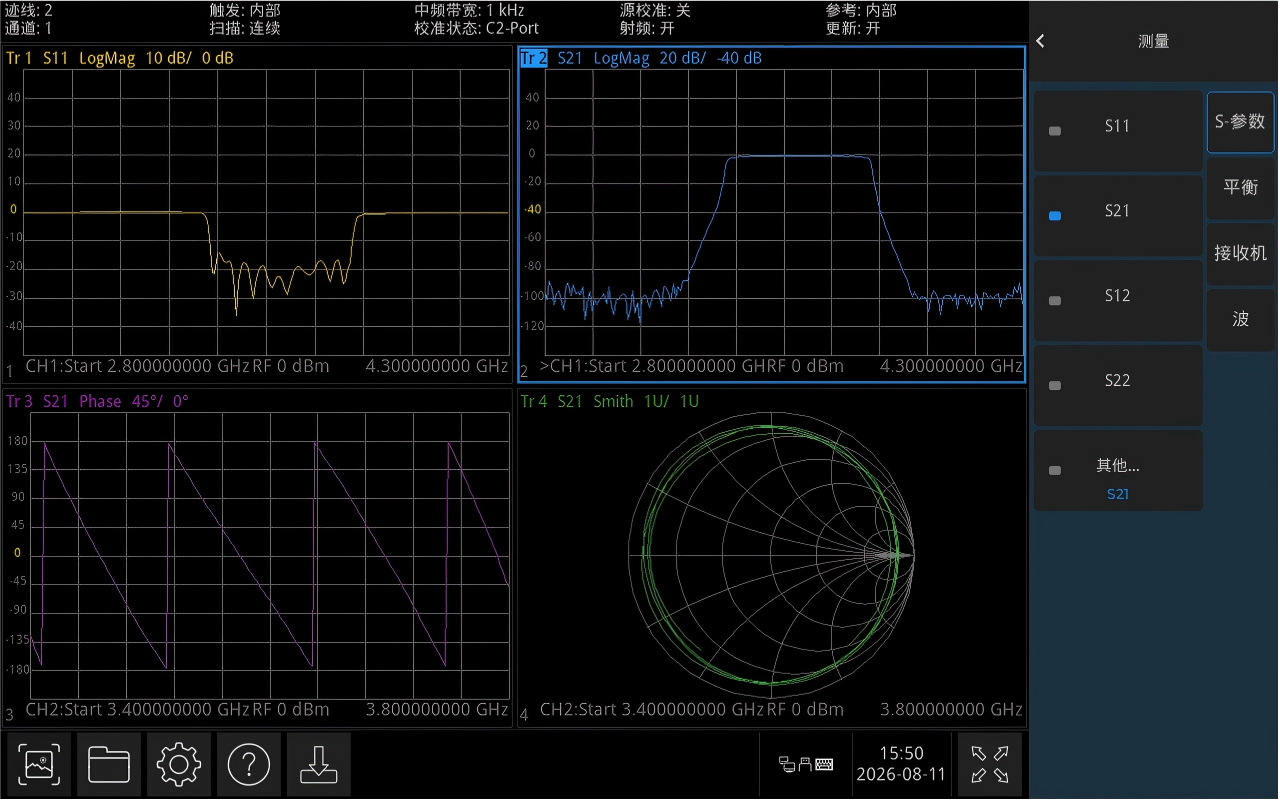Click the save/download arrow icon

pos(319,765)
